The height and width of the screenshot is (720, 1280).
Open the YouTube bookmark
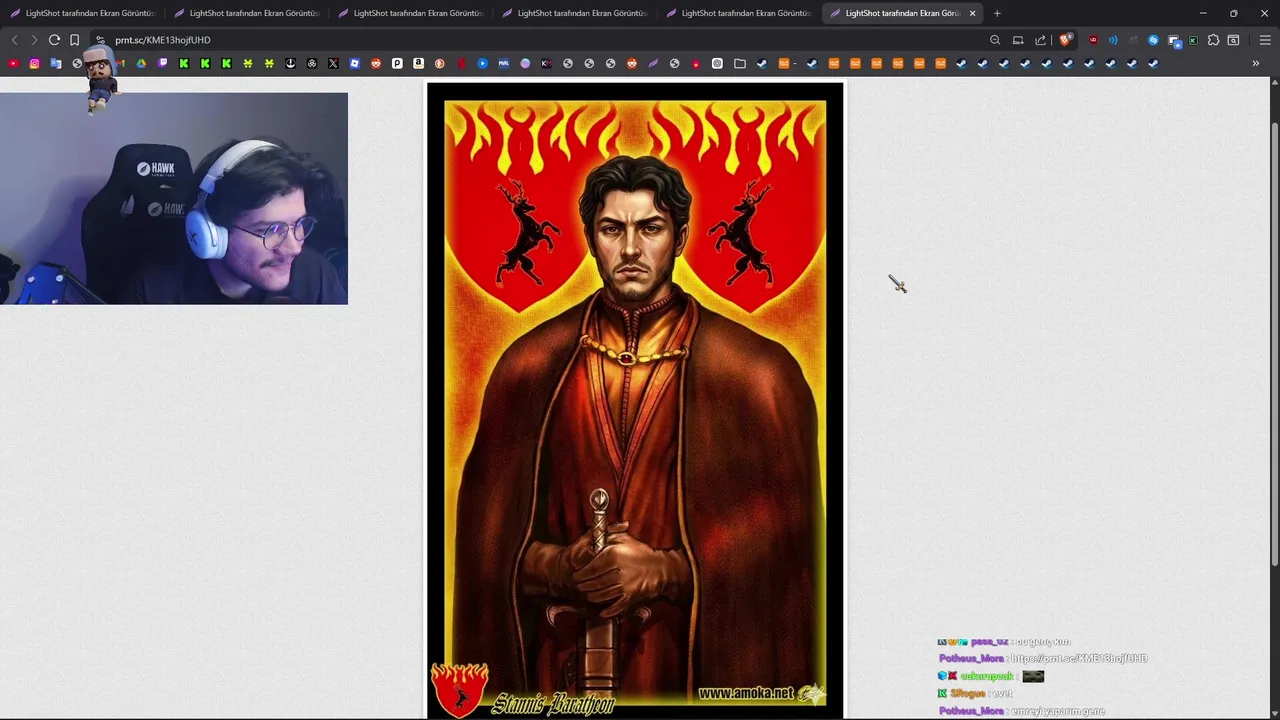(13, 64)
